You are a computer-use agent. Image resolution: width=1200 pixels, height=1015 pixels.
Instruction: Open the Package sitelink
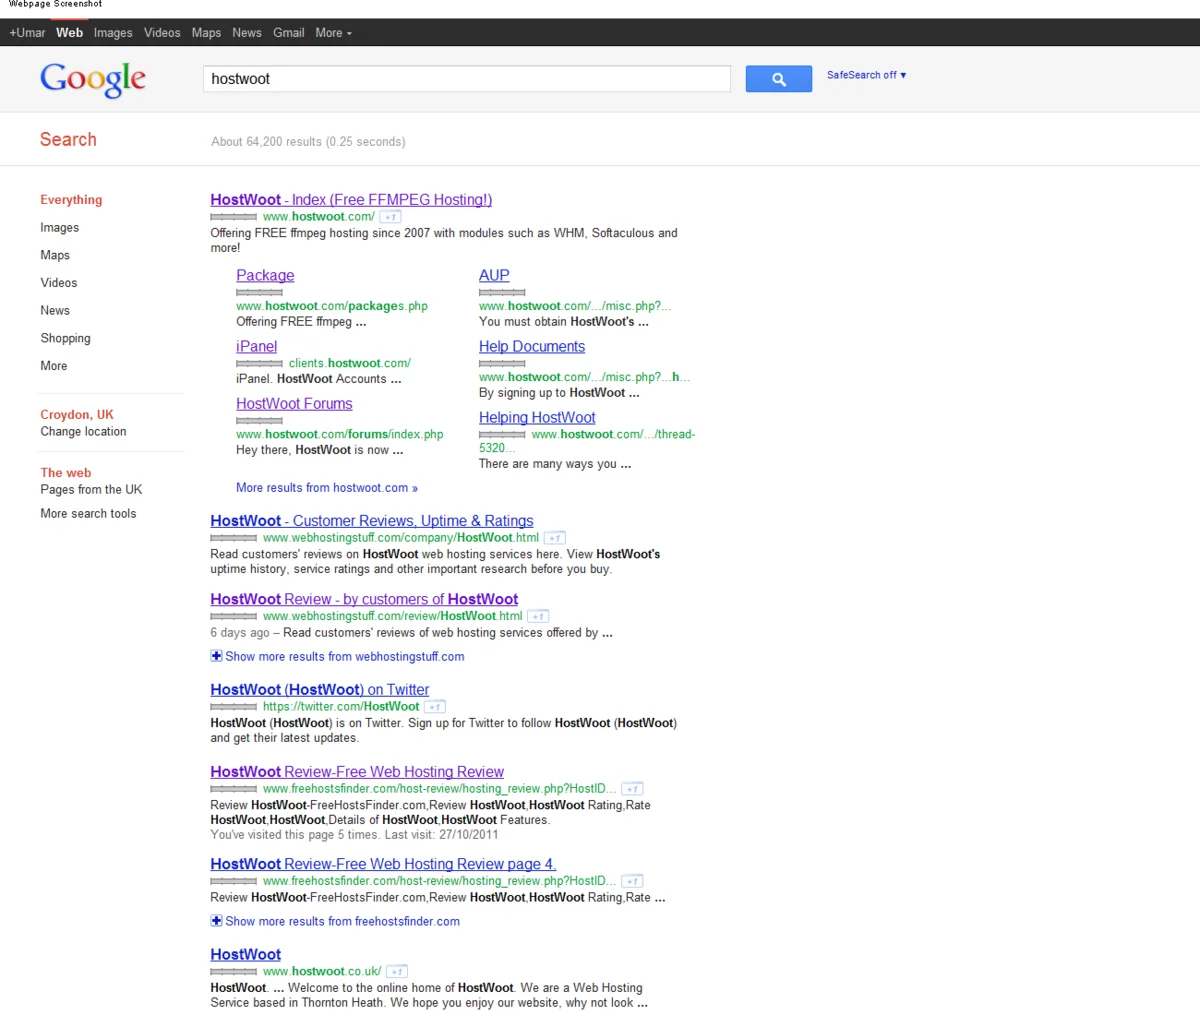point(265,276)
